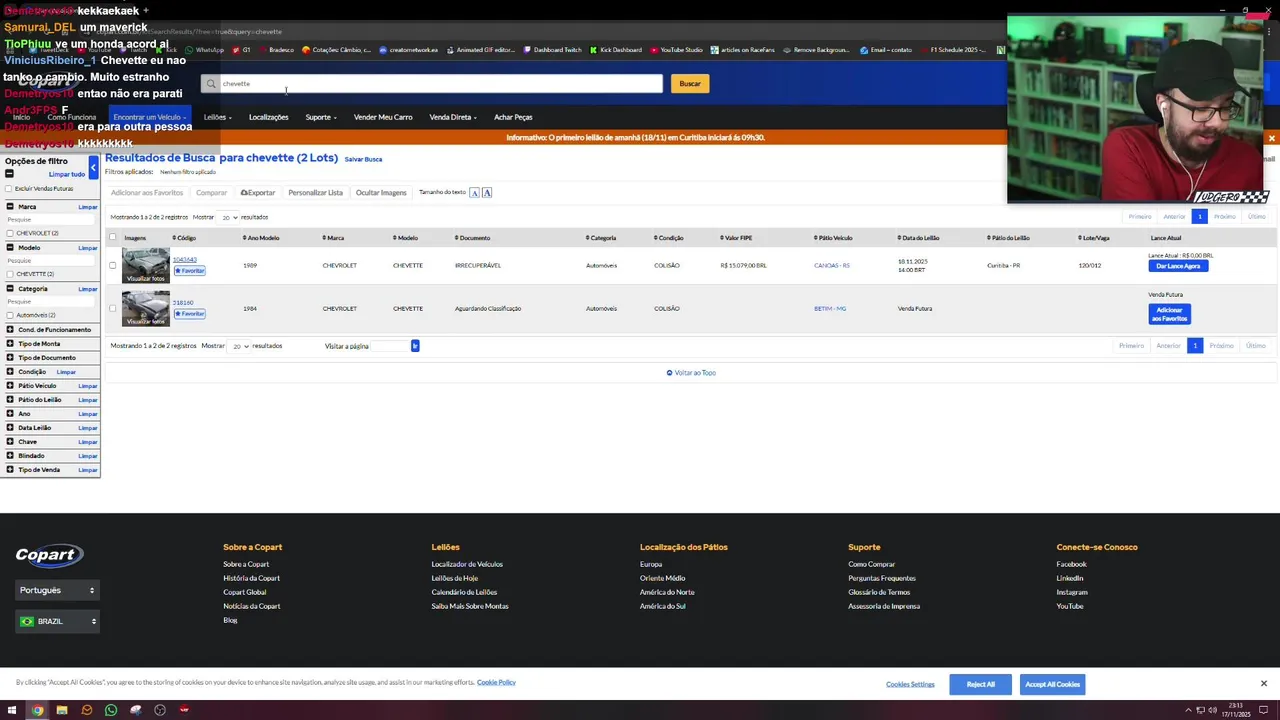Open the Leilões menu

pyautogui.click(x=217, y=117)
